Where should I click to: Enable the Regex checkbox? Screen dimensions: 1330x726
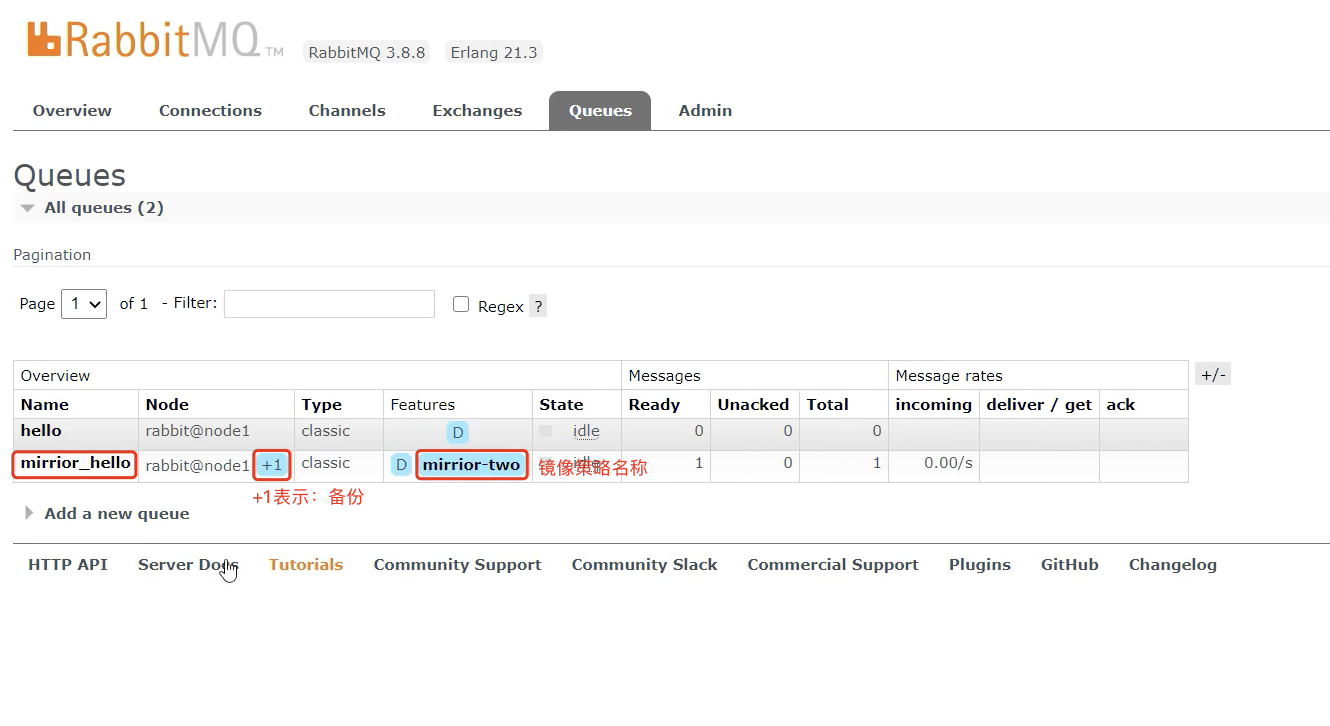[x=461, y=304]
